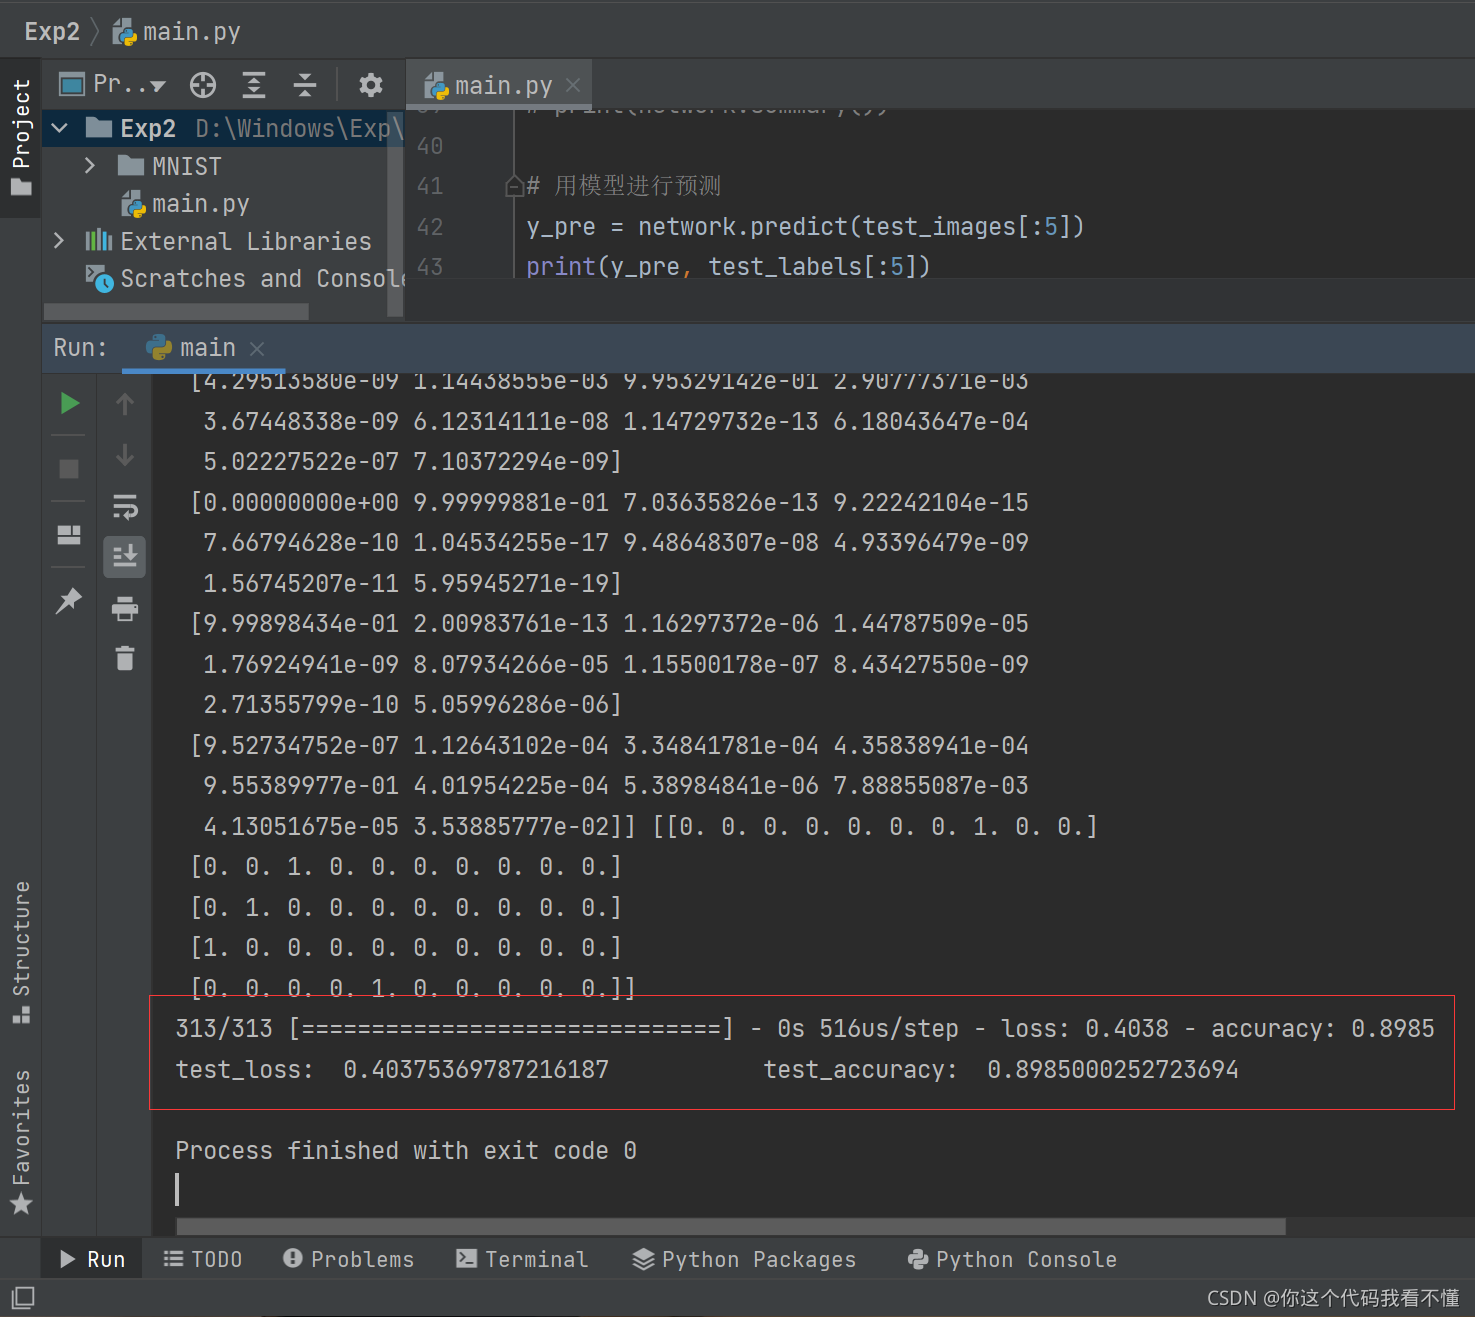Click Exp2 in the navigation breadcrumb
The image size is (1475, 1317).
click(52, 32)
